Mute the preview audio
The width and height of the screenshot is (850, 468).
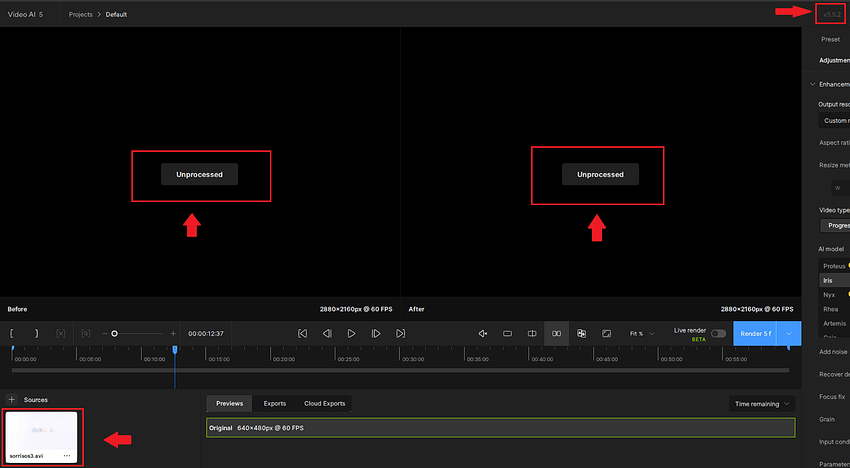click(482, 333)
